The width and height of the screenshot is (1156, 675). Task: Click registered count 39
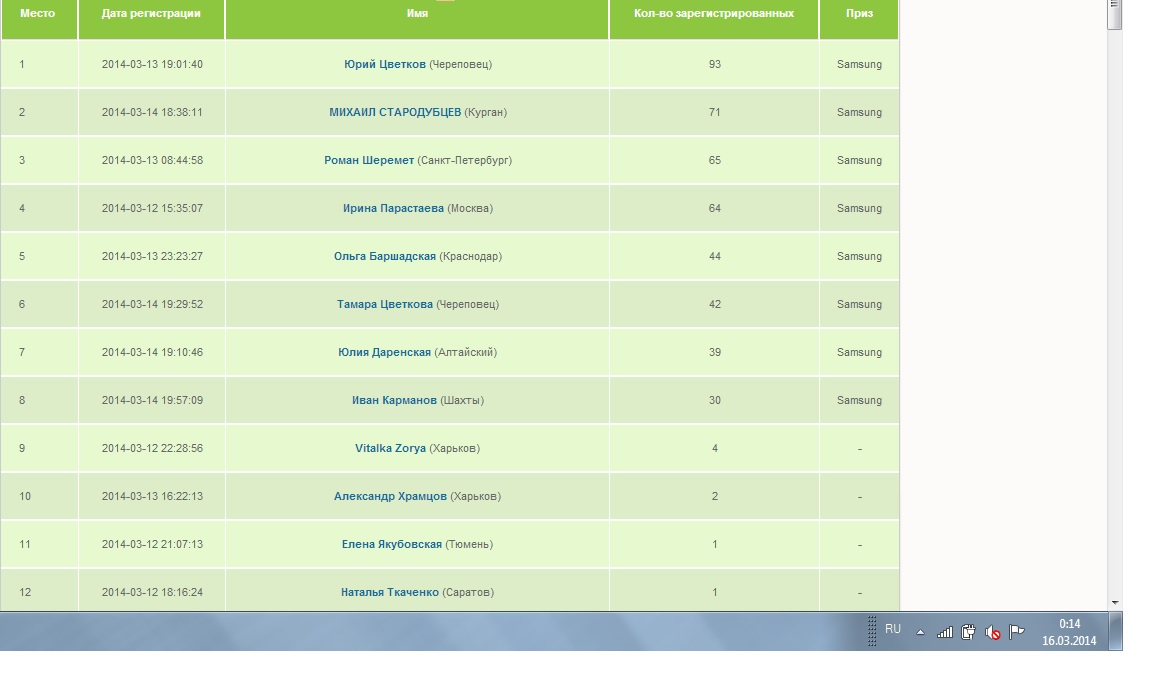point(714,352)
